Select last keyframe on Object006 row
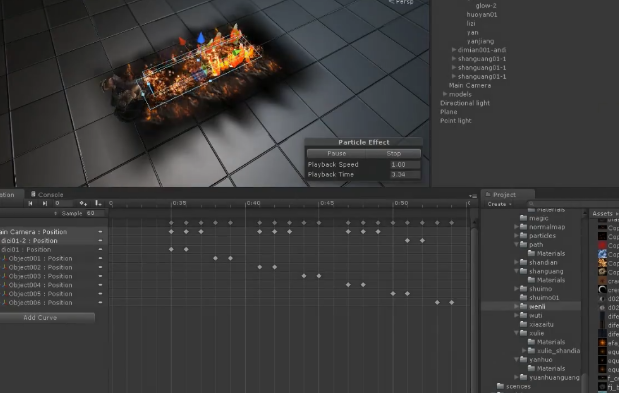The width and height of the screenshot is (619, 393). coord(452,303)
